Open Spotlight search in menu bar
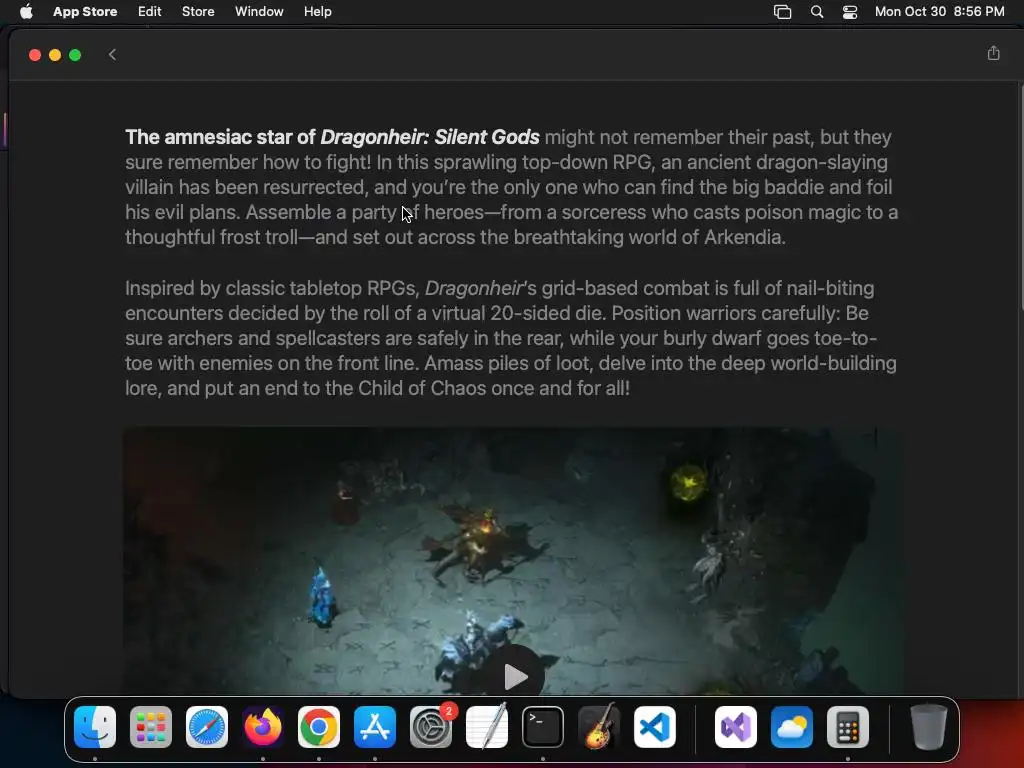Screen dimensions: 1024x768 click(816, 12)
